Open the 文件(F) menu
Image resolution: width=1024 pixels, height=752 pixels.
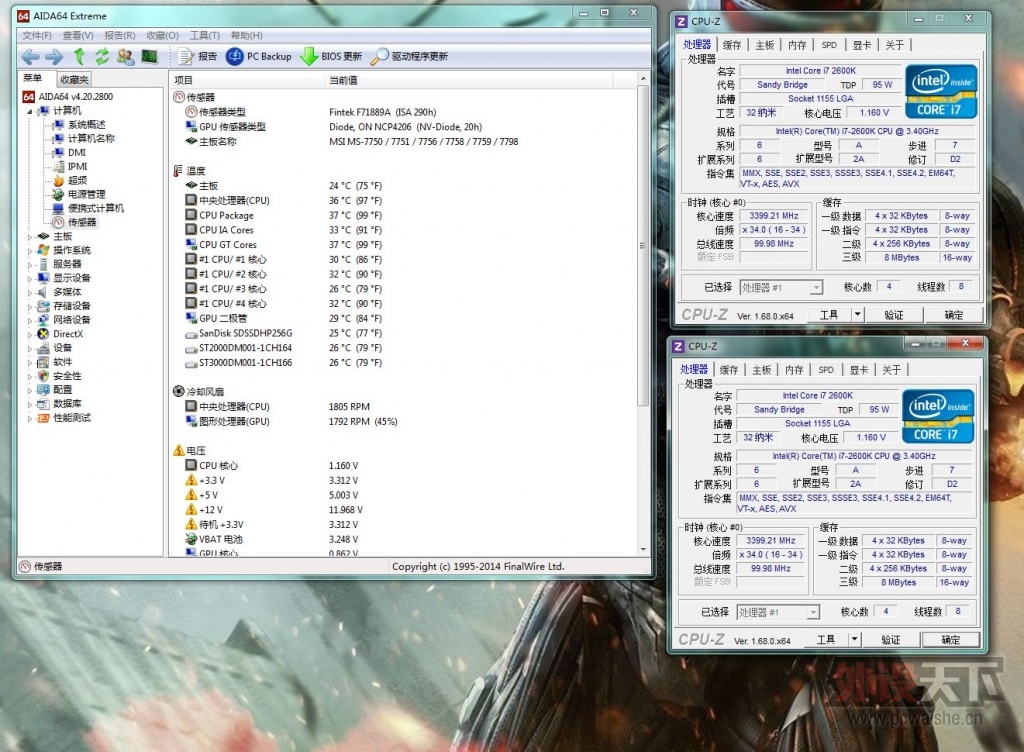point(37,35)
